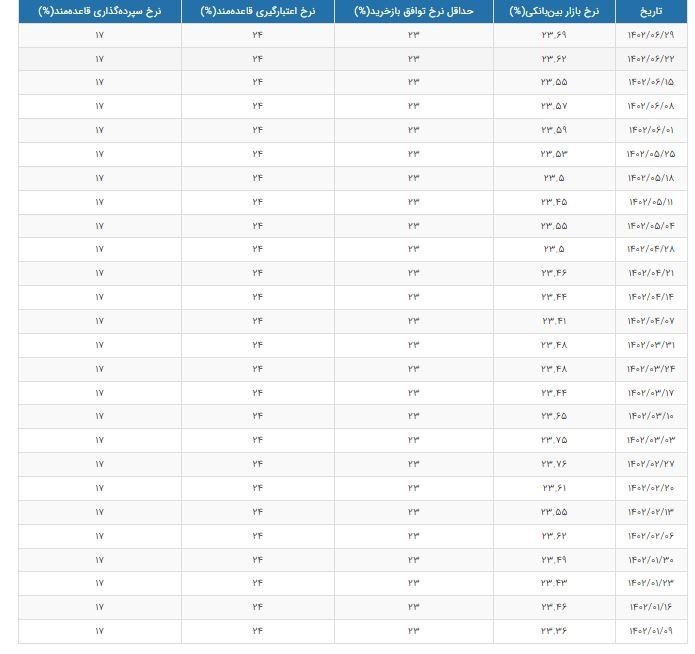Click the تاریخ column header
695x654 pixels.
(x=651, y=11)
